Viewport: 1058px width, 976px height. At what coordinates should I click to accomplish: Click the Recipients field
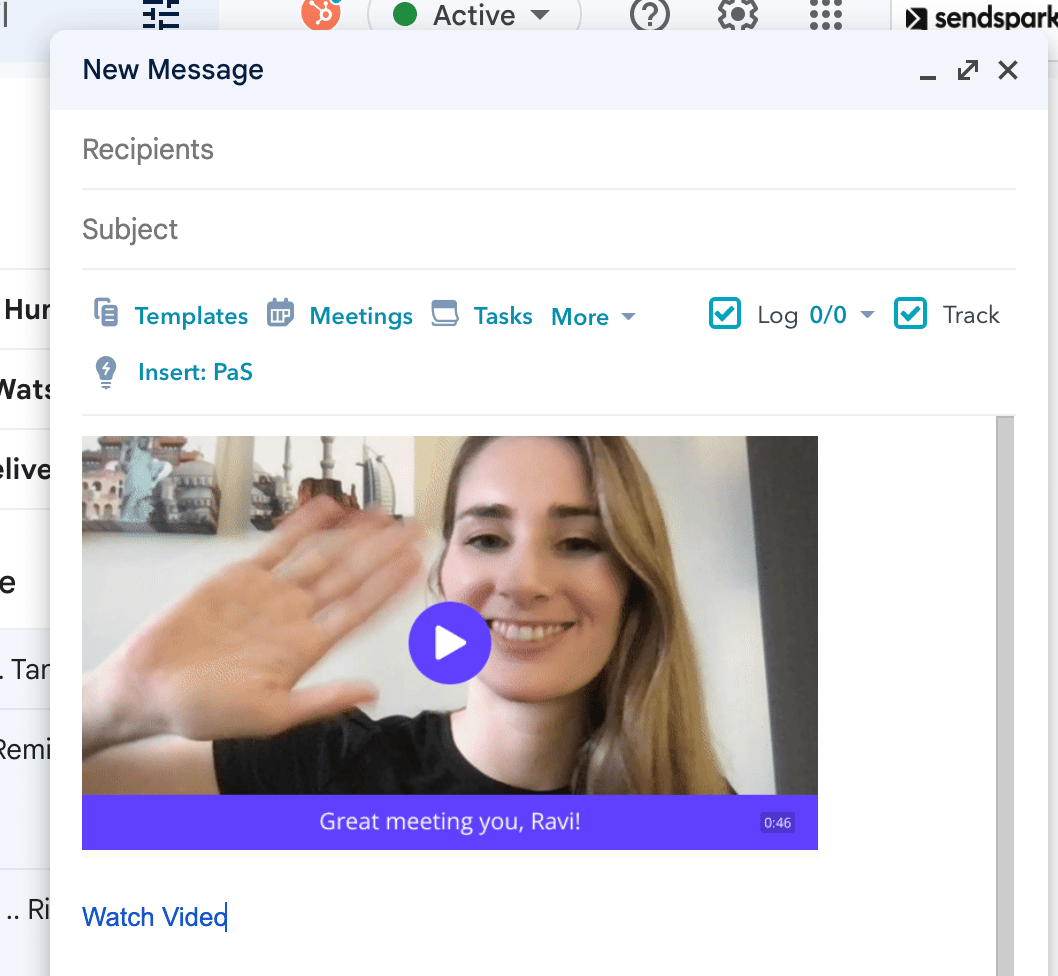549,150
